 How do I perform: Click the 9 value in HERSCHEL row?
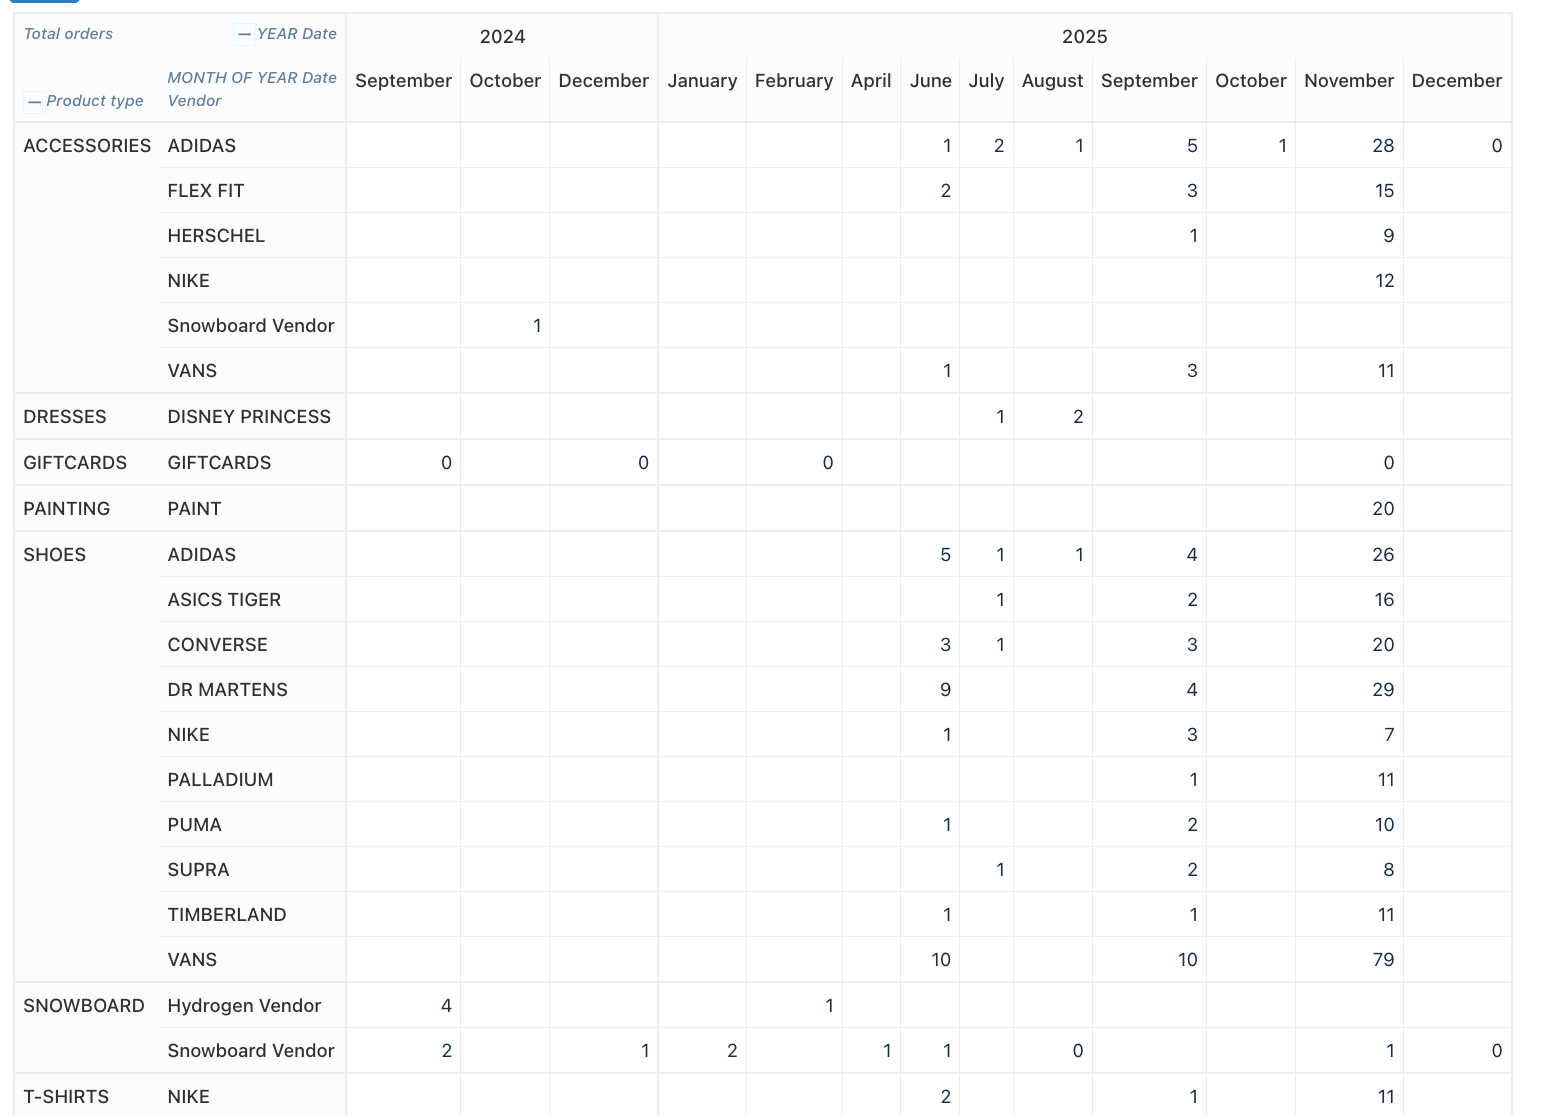click(1388, 236)
